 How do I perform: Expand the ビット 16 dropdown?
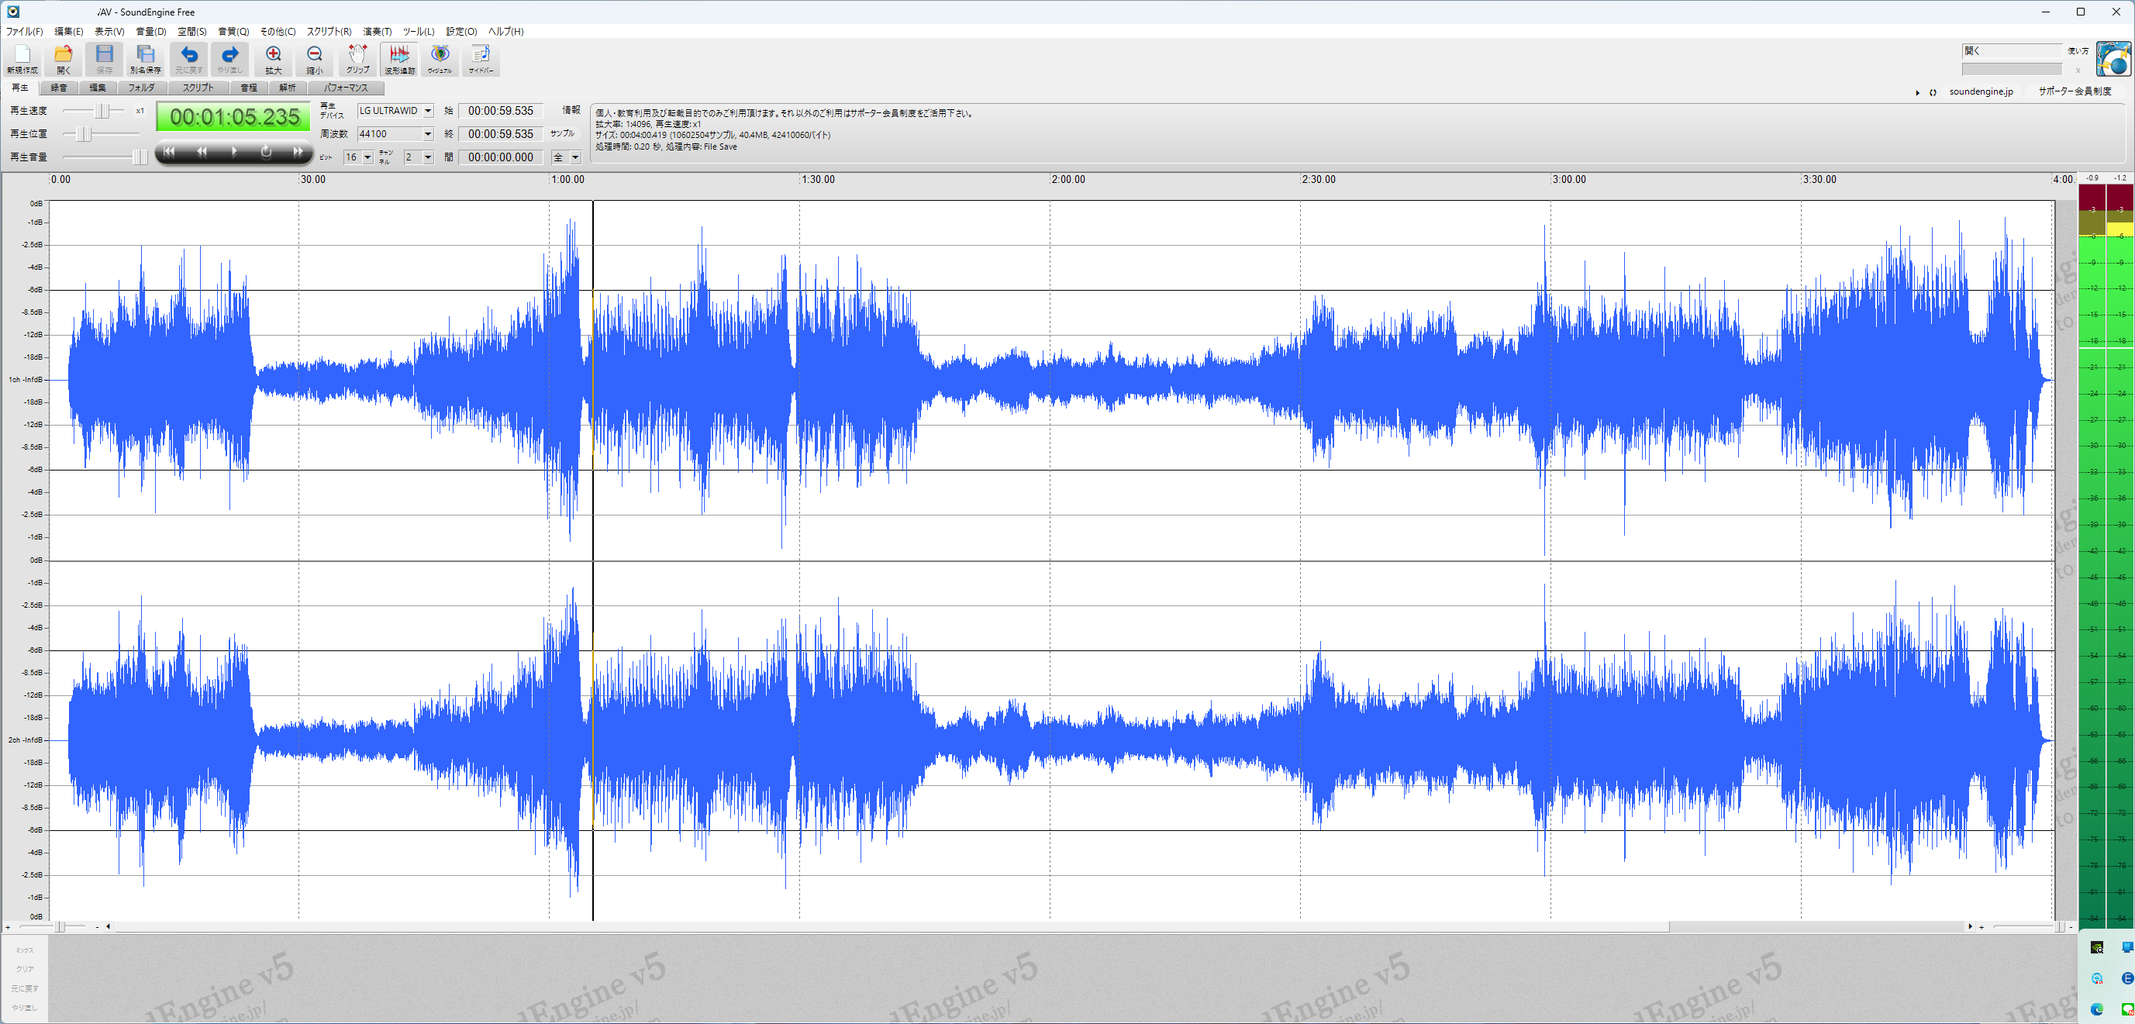[368, 157]
